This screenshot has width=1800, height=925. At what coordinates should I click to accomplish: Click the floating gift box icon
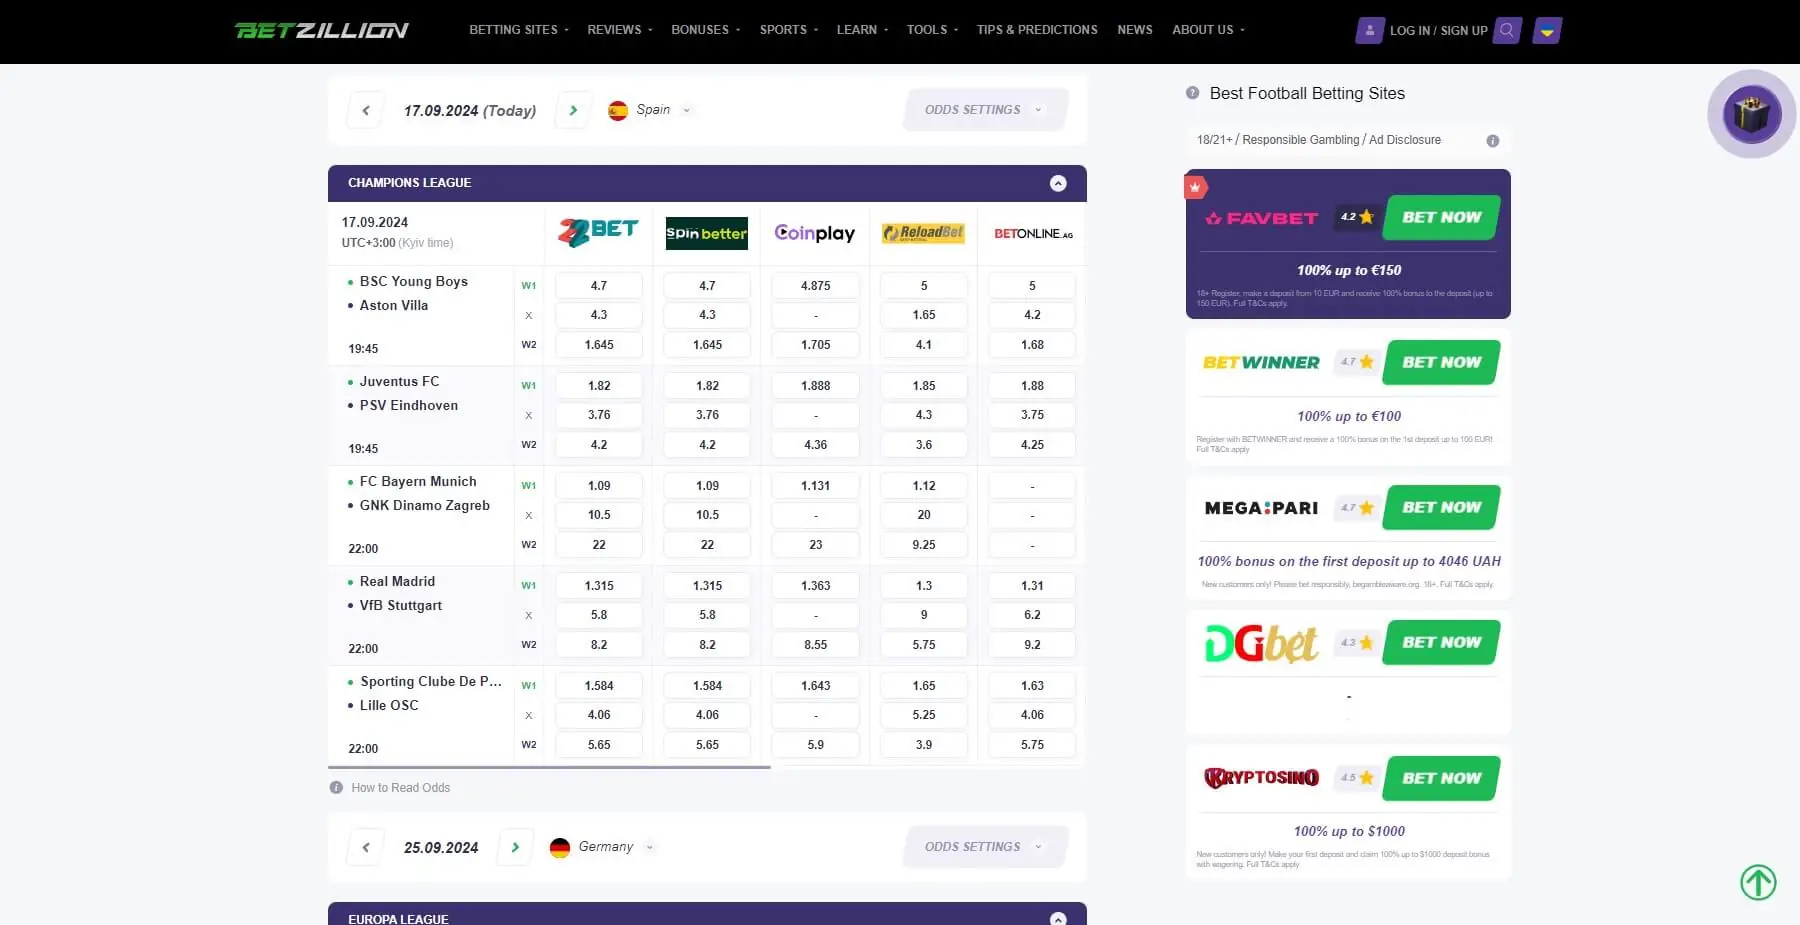(x=1750, y=114)
